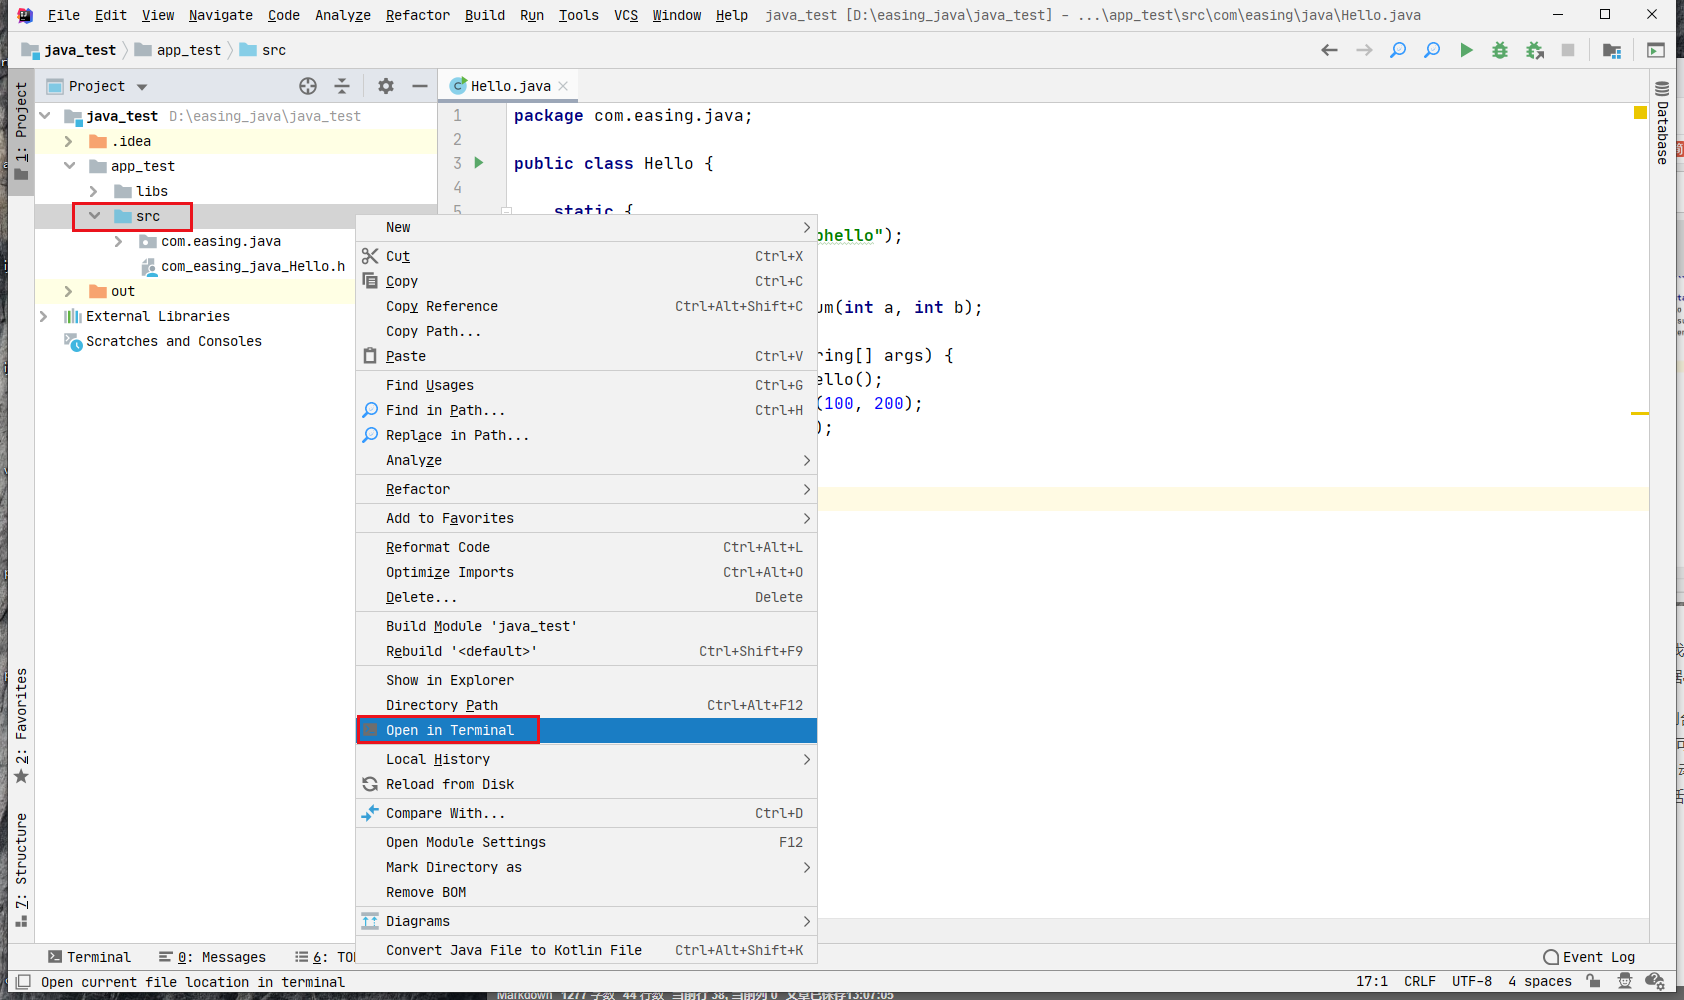
Task: Open the Messages tool window
Action: 213,957
